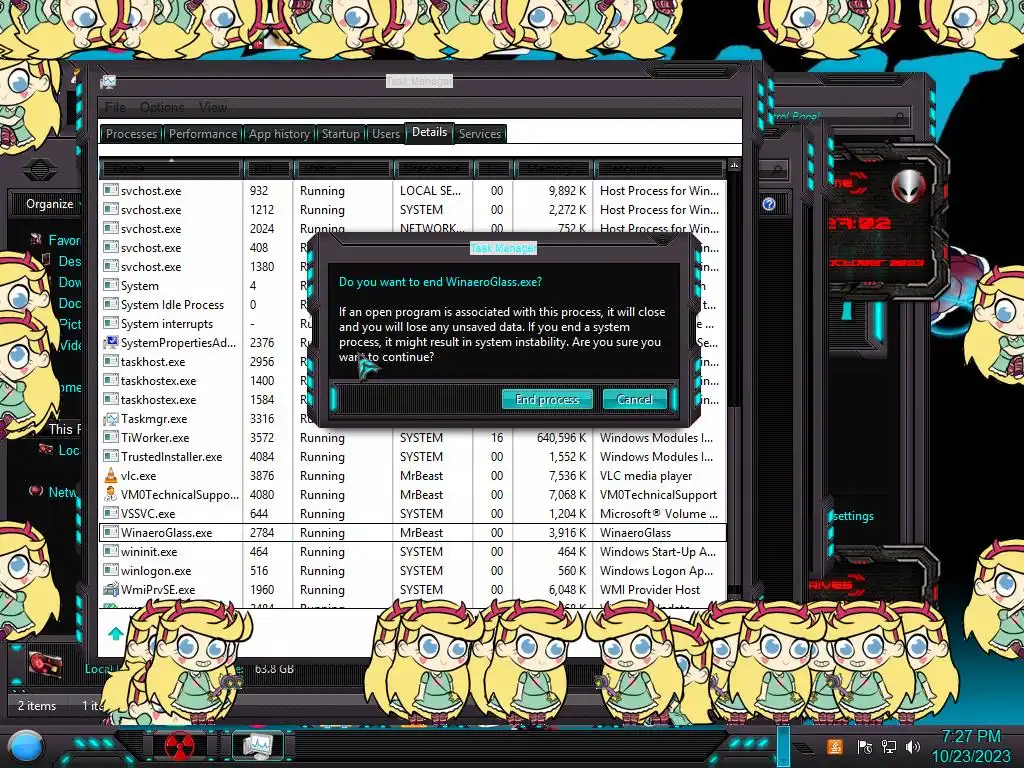
Task: Click the VLC media player description
Action: 646,475
